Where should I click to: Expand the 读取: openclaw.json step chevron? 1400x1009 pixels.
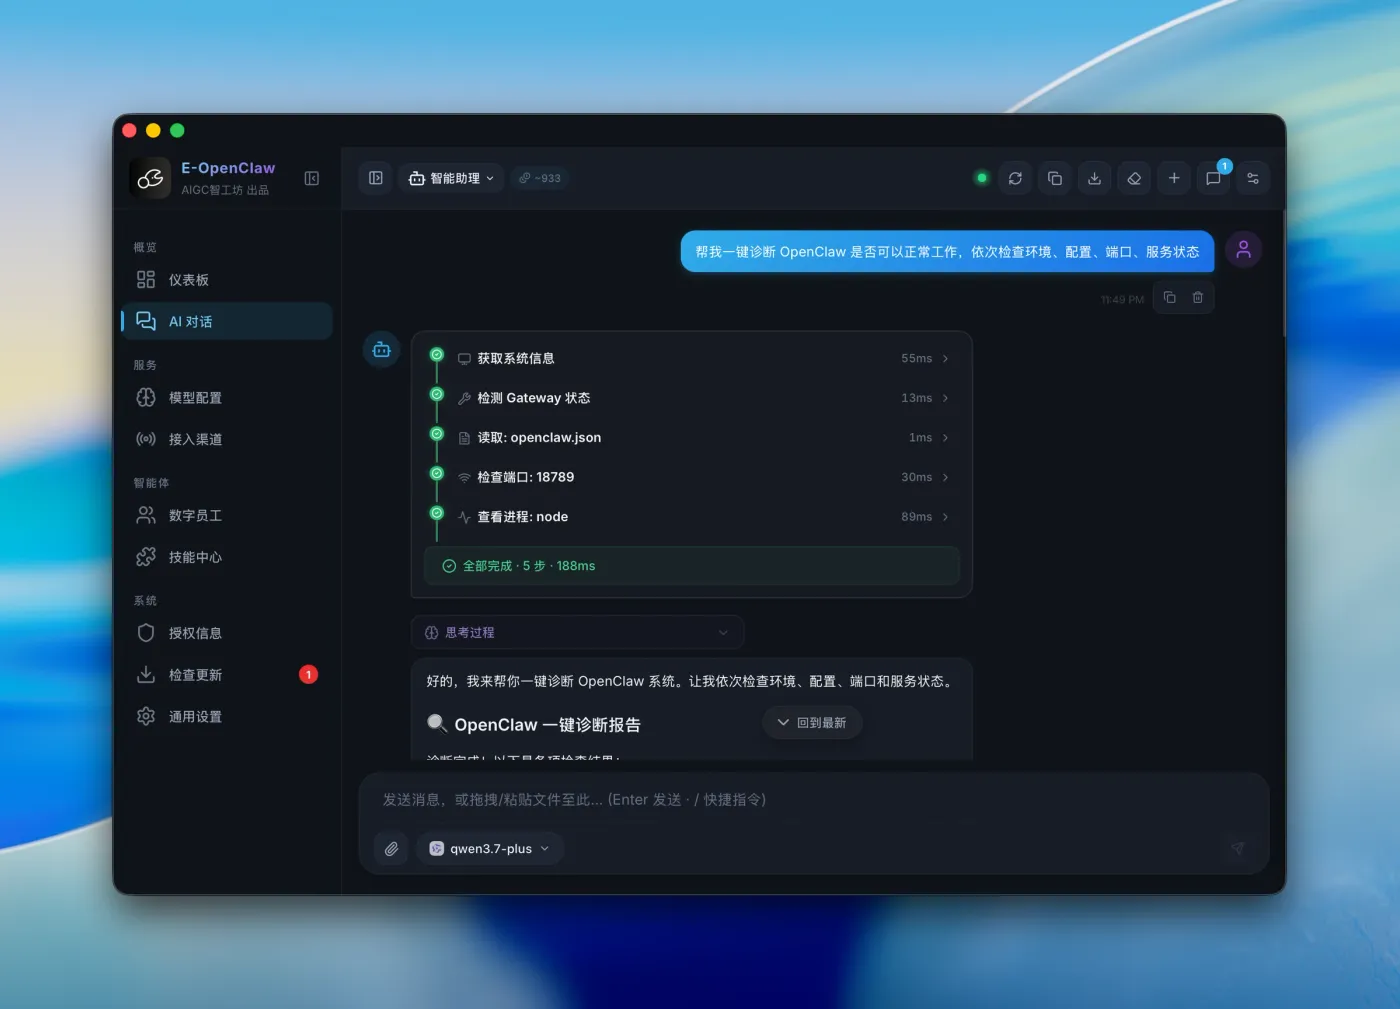point(945,438)
